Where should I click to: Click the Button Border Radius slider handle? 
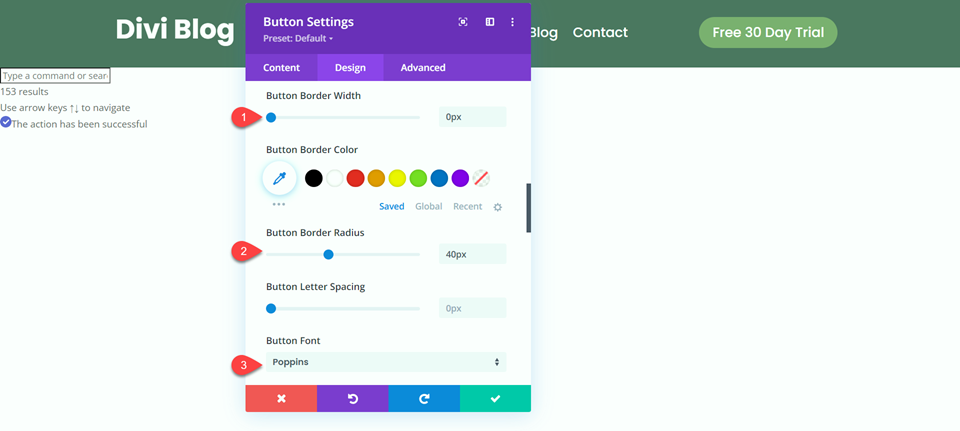pyautogui.click(x=328, y=255)
